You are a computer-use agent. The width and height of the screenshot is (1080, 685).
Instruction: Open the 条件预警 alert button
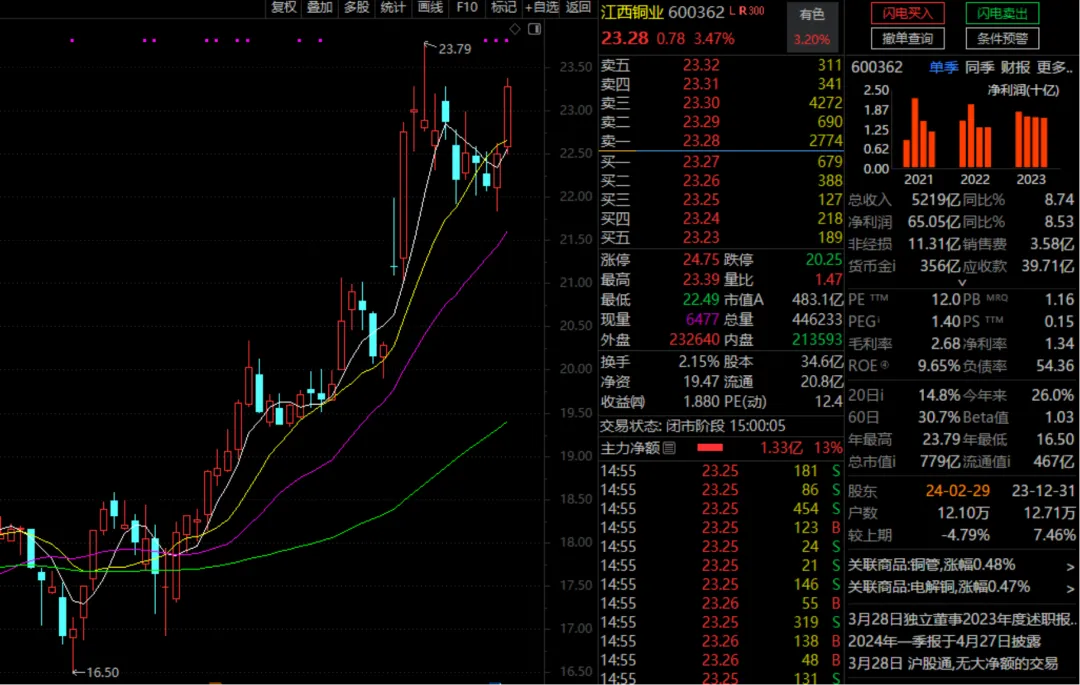point(1002,39)
